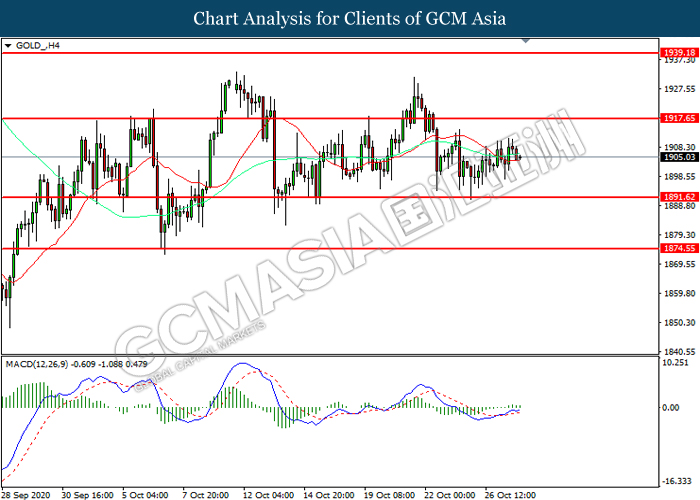This screenshot has height=500, width=700.
Task: Click the chart shift triangle marker at top
Action: click(526, 41)
